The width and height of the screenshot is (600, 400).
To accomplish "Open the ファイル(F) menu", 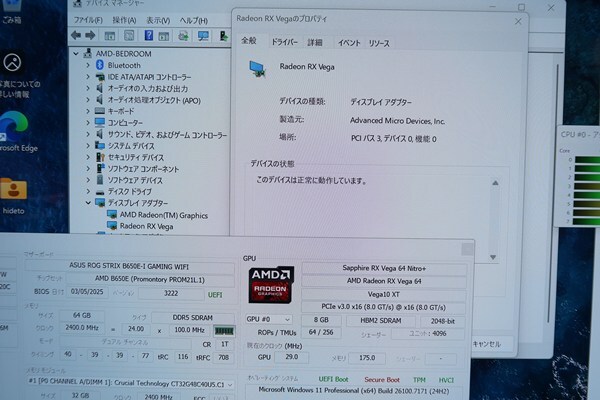I will 88,20.
